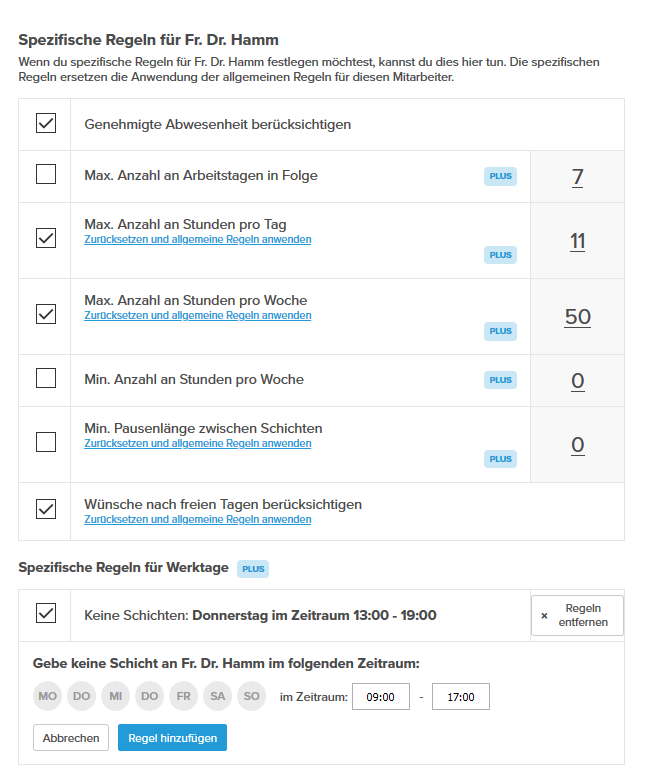Enable Max. Anzahl an Arbeitstagen in Folge
Screen dimensions: 646x783
pos(46,176)
